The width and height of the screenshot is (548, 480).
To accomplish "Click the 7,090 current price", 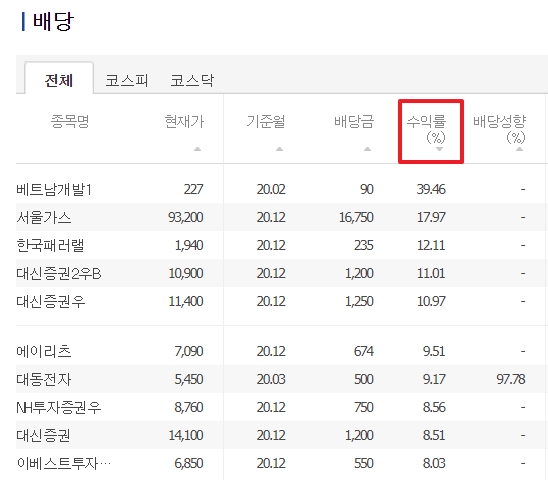I will tap(189, 351).
